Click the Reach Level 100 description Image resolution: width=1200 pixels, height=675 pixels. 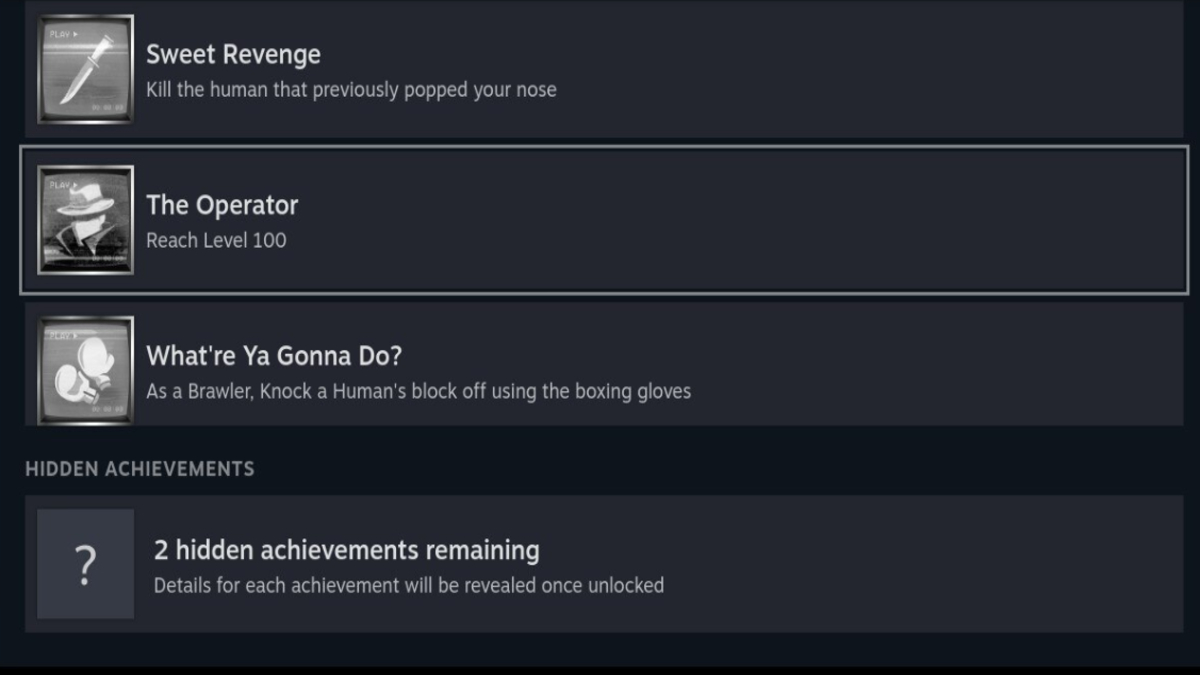tap(216, 240)
